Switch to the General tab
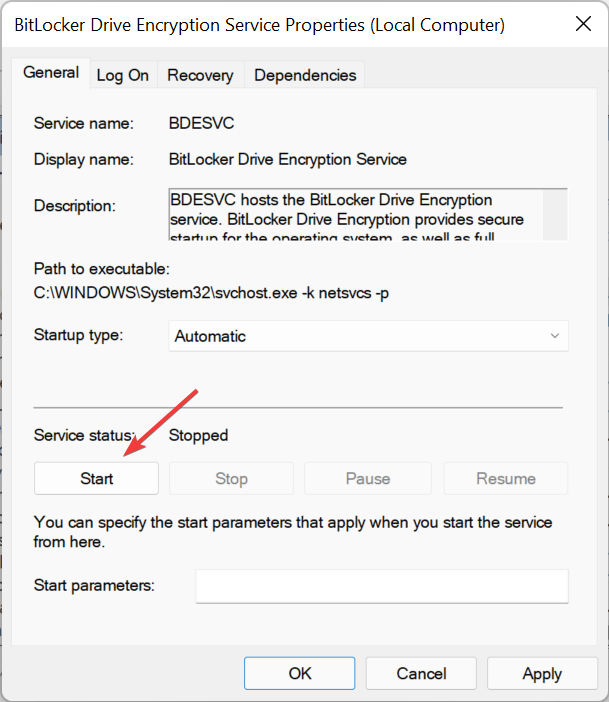This screenshot has height=702, width=609. [51, 73]
